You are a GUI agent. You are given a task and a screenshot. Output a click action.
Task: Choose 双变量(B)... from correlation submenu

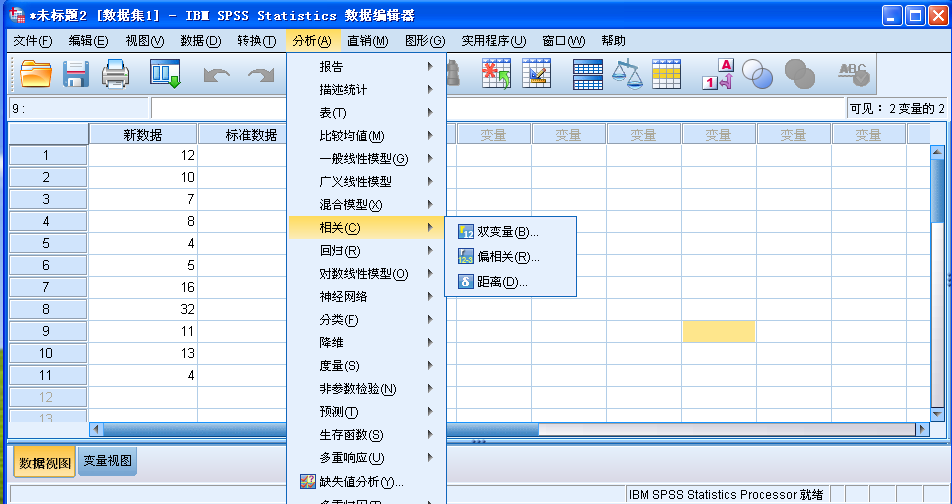click(511, 232)
